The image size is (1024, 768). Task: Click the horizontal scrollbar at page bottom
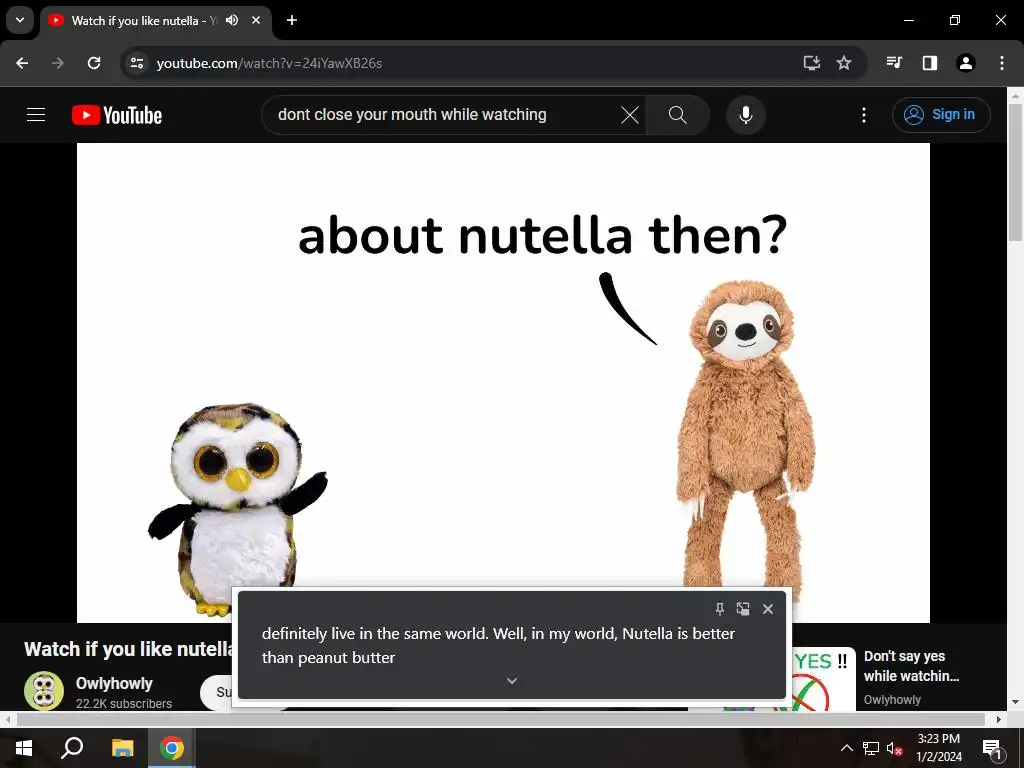coord(500,719)
